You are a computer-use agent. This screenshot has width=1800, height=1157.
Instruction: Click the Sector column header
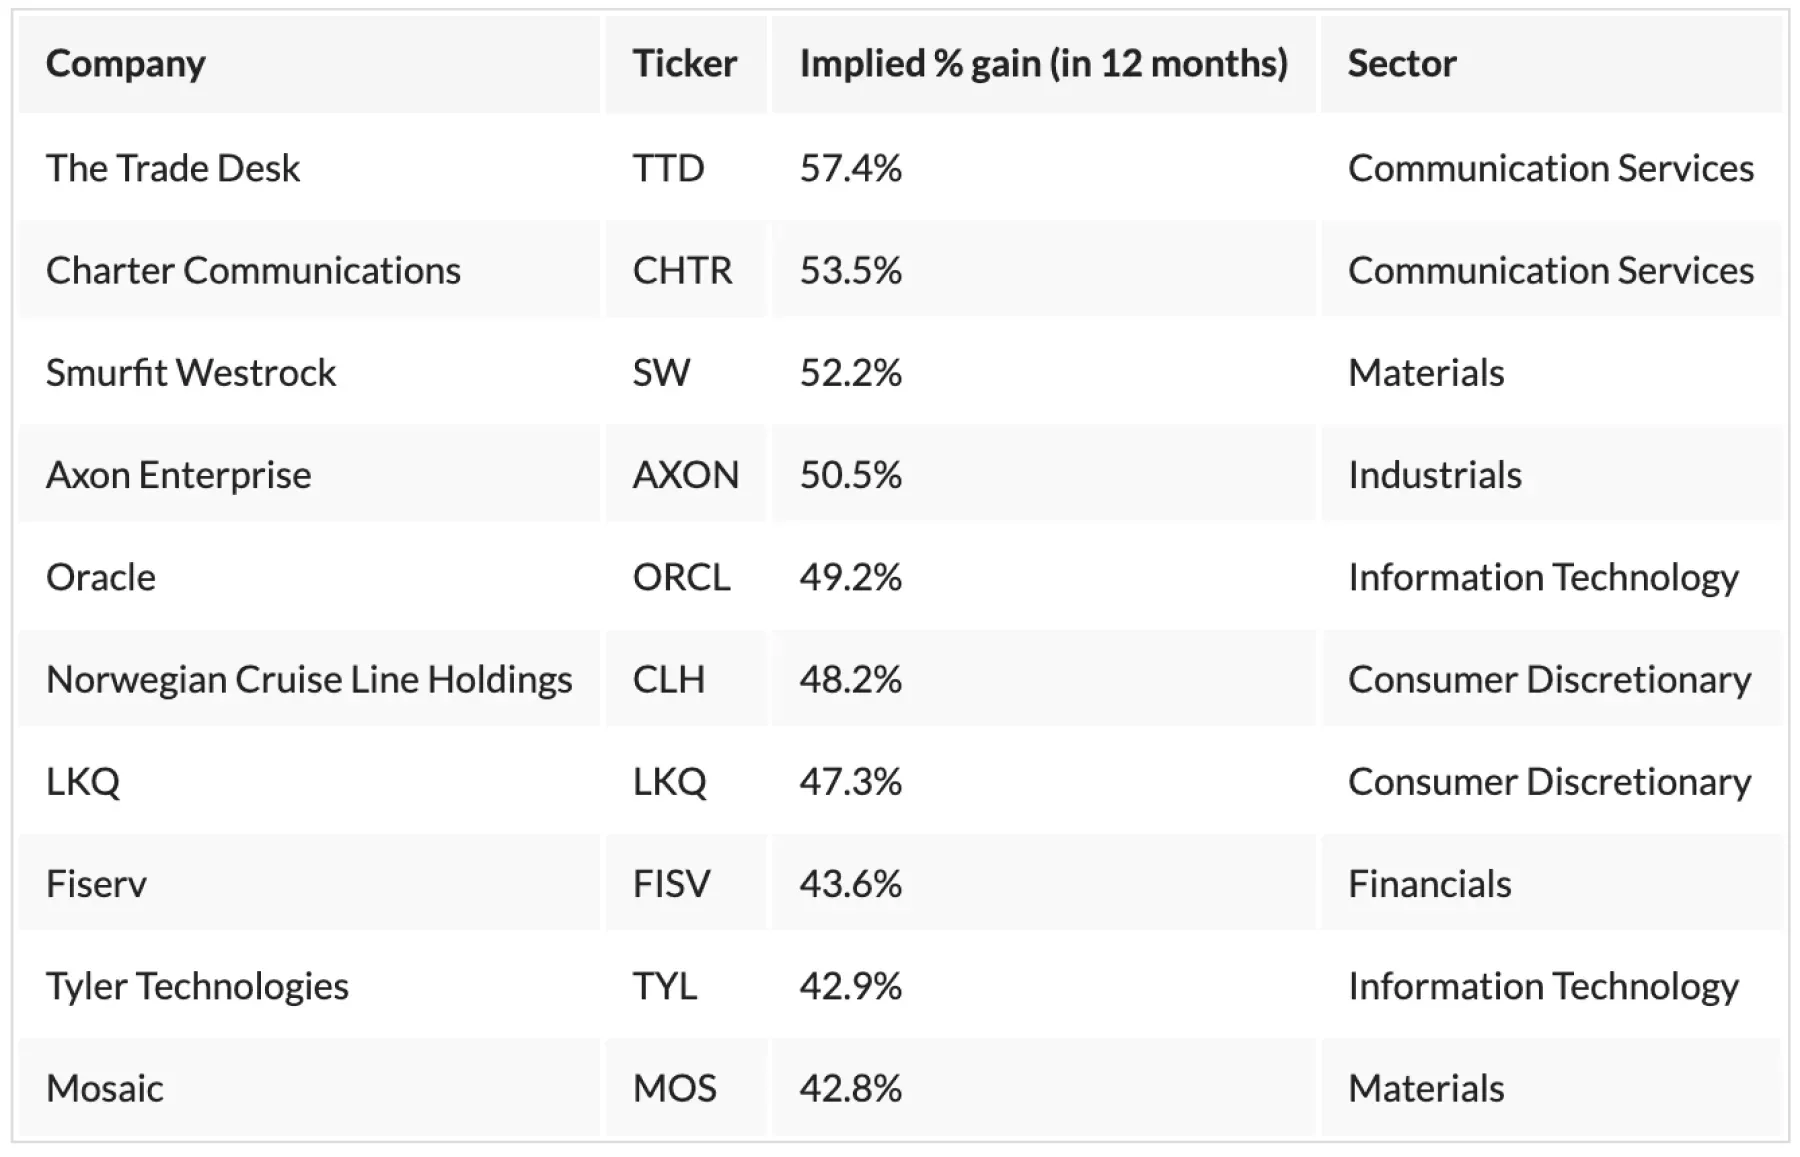coord(1402,64)
